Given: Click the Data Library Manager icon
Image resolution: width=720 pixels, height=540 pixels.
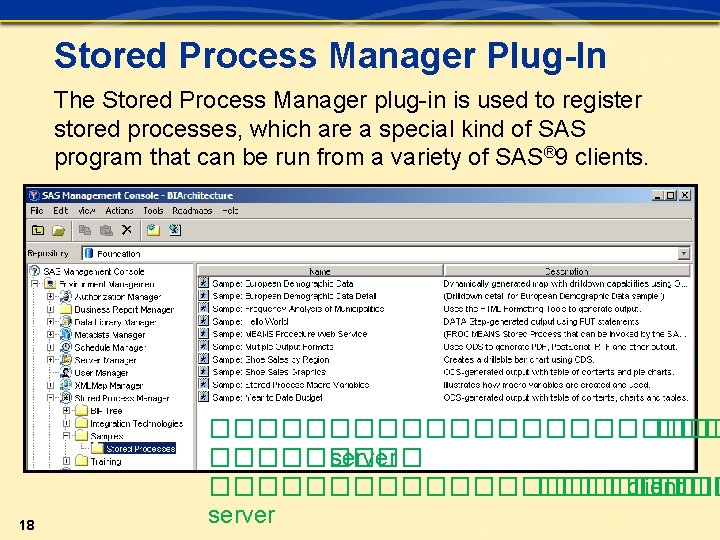Looking at the screenshot, I should [x=66, y=322].
